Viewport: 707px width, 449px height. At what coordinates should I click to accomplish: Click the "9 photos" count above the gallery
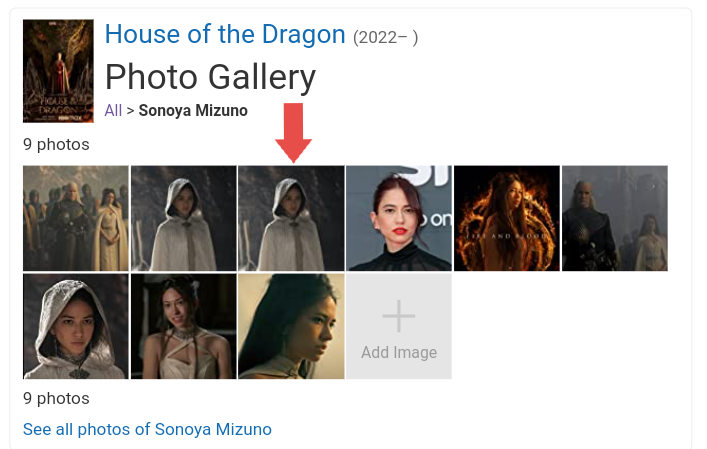tap(56, 144)
